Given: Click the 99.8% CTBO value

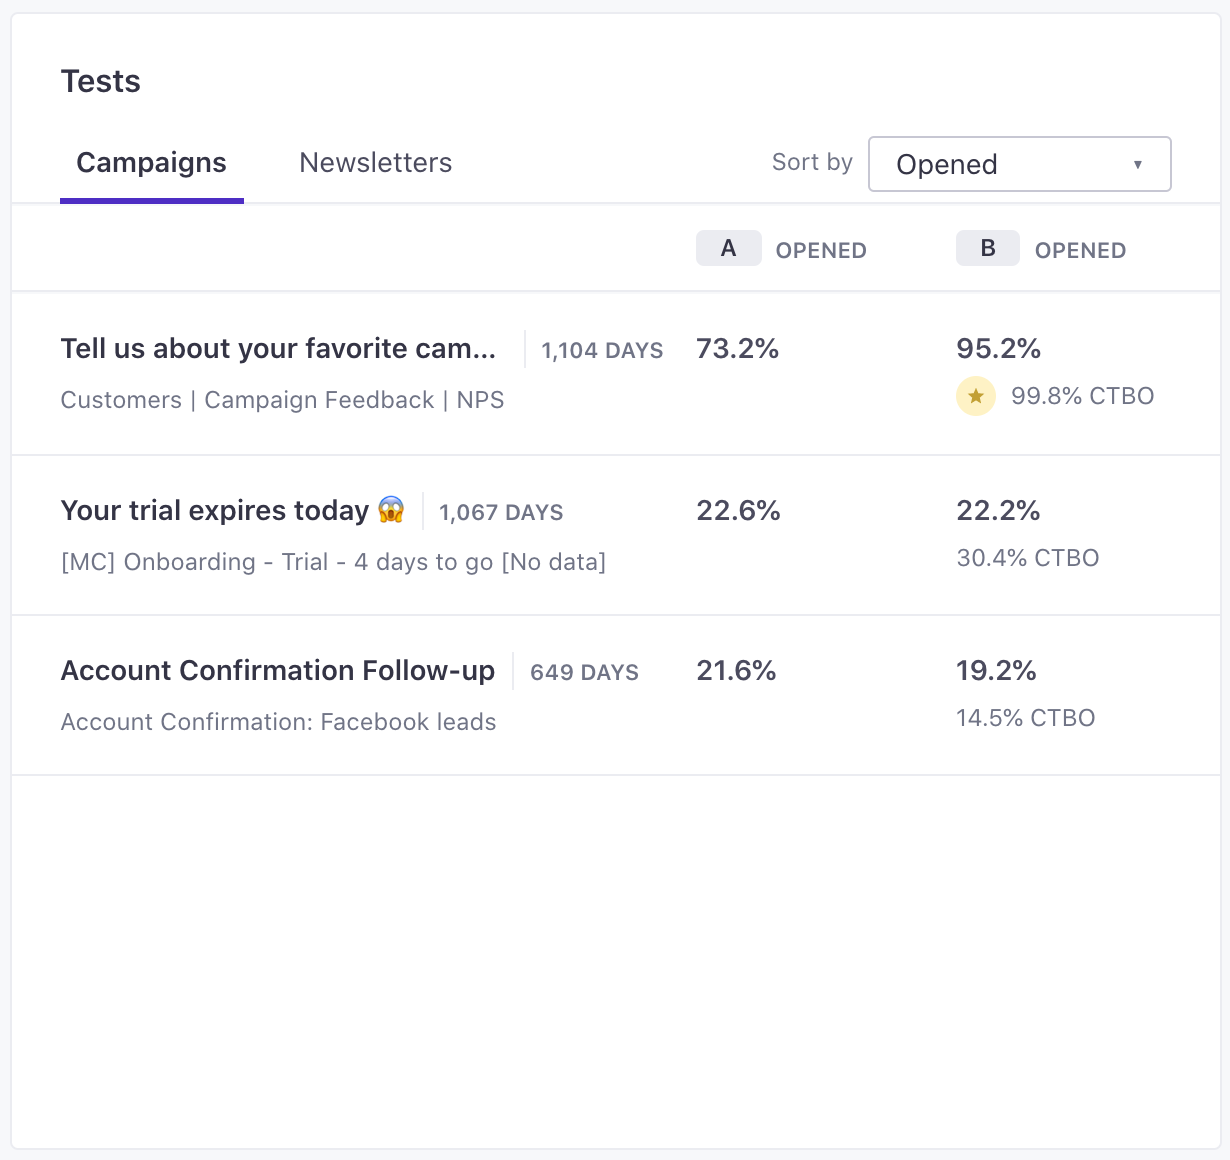Looking at the screenshot, I should coord(1082,396).
